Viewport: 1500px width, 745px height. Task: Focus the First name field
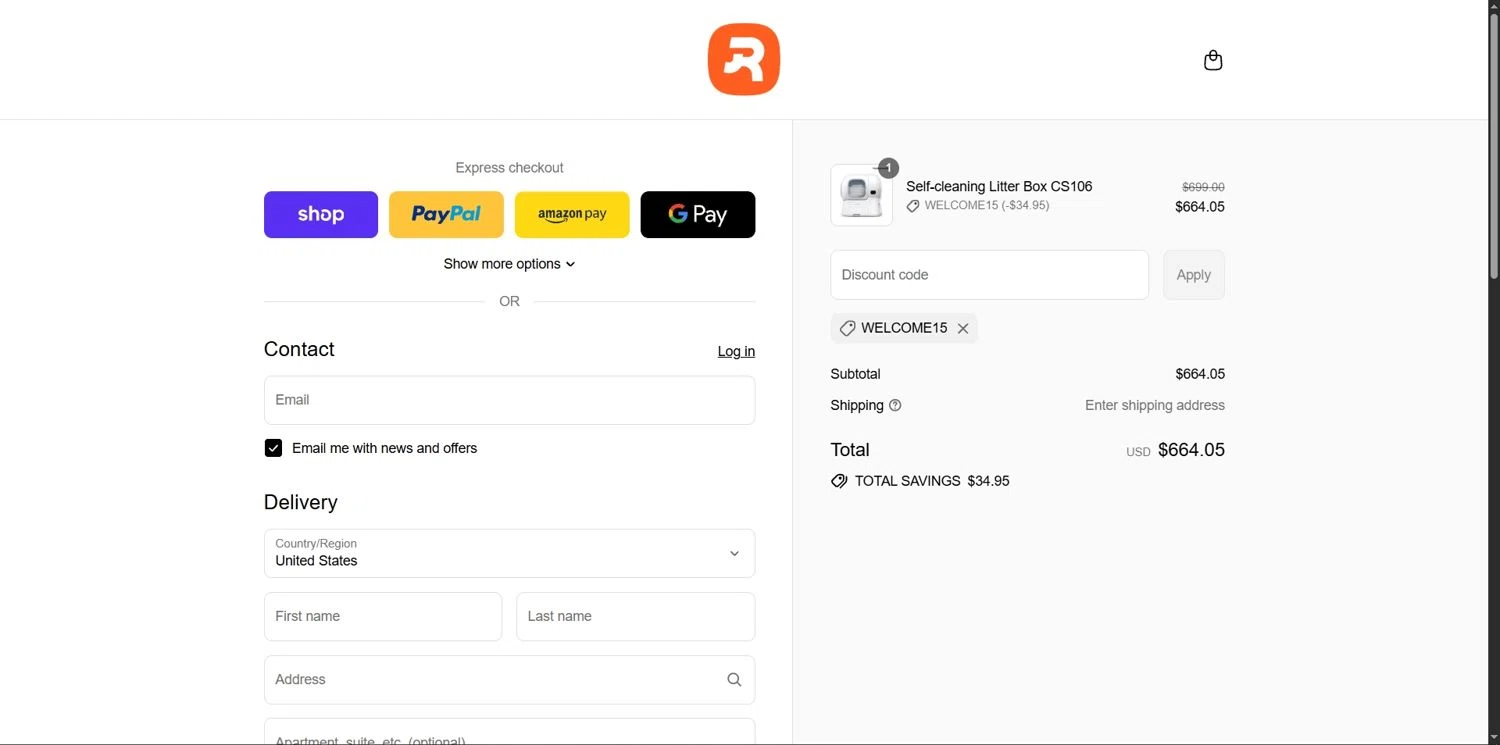click(x=383, y=616)
